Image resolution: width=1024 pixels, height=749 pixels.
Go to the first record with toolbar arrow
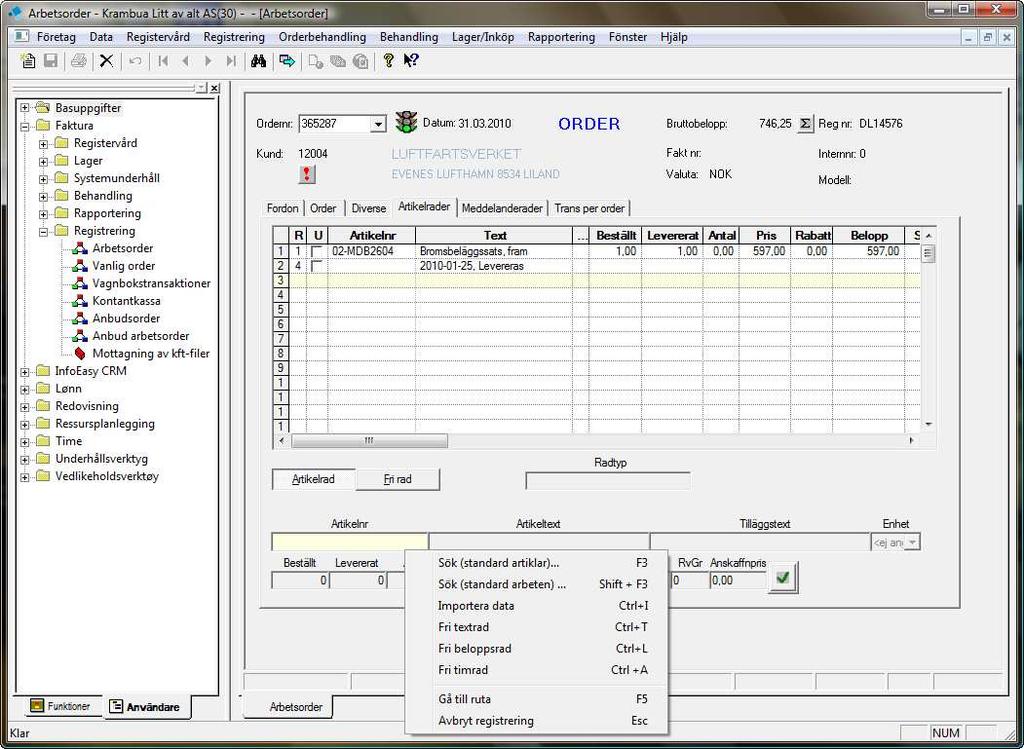pos(163,61)
